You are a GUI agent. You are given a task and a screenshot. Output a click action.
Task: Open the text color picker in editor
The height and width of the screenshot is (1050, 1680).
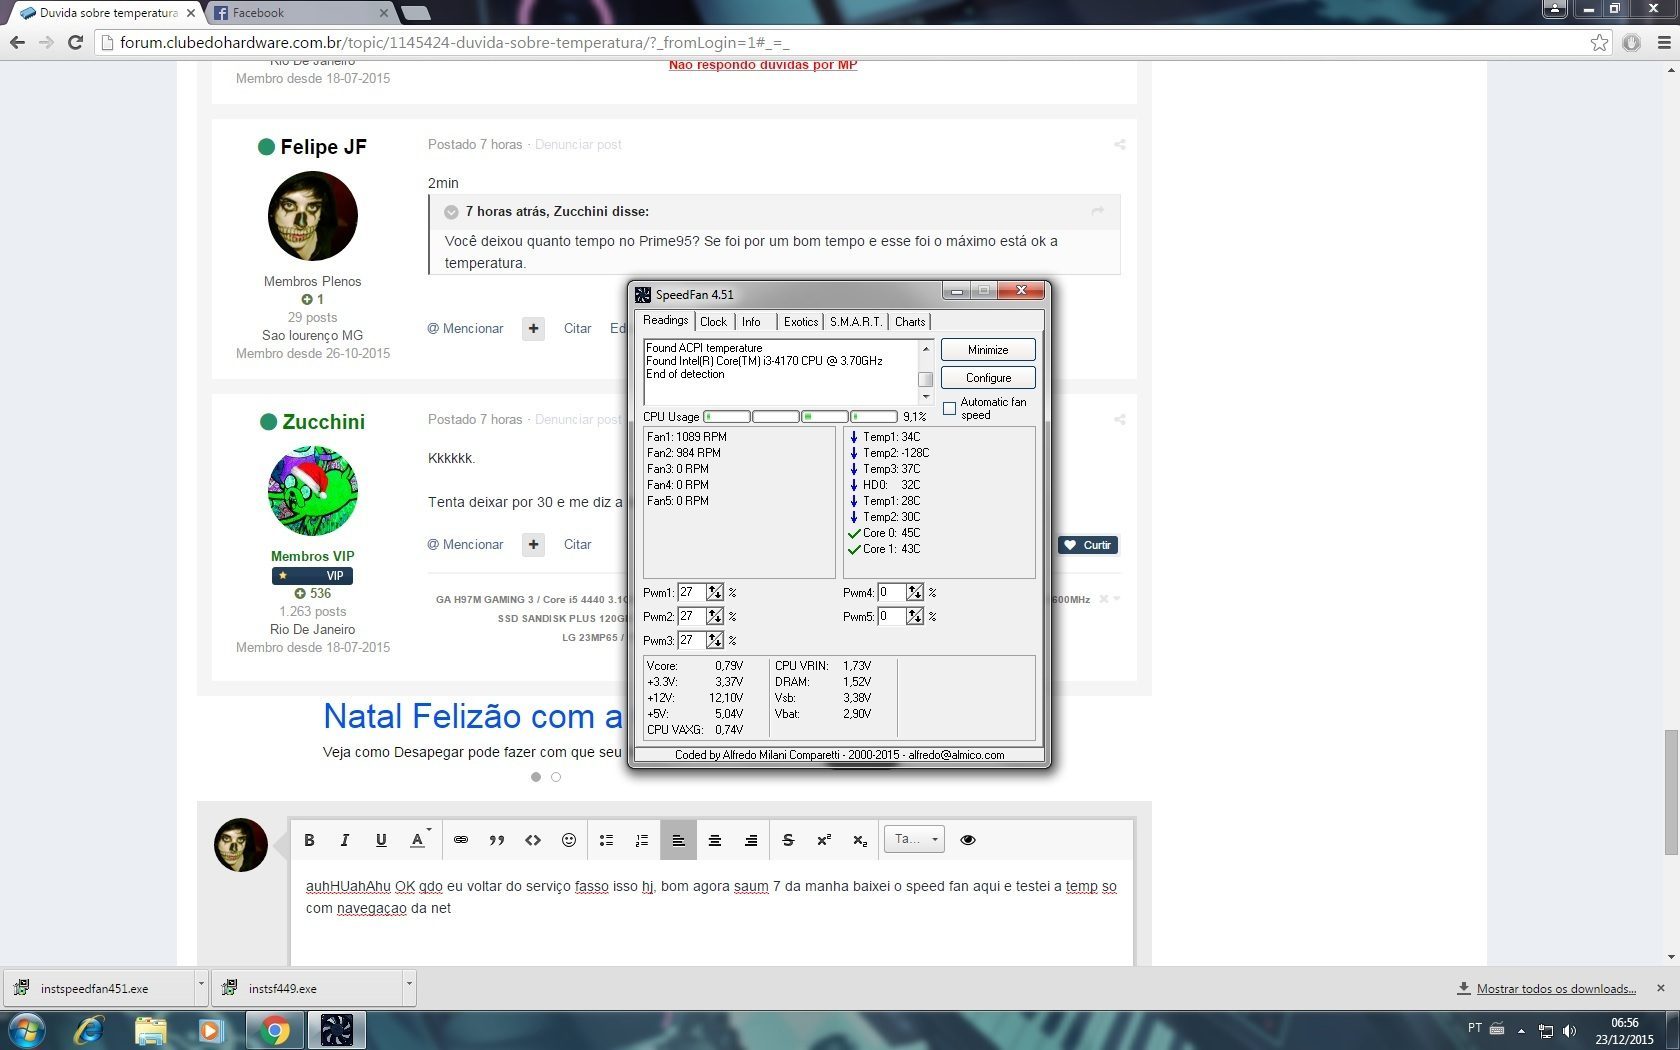click(419, 840)
